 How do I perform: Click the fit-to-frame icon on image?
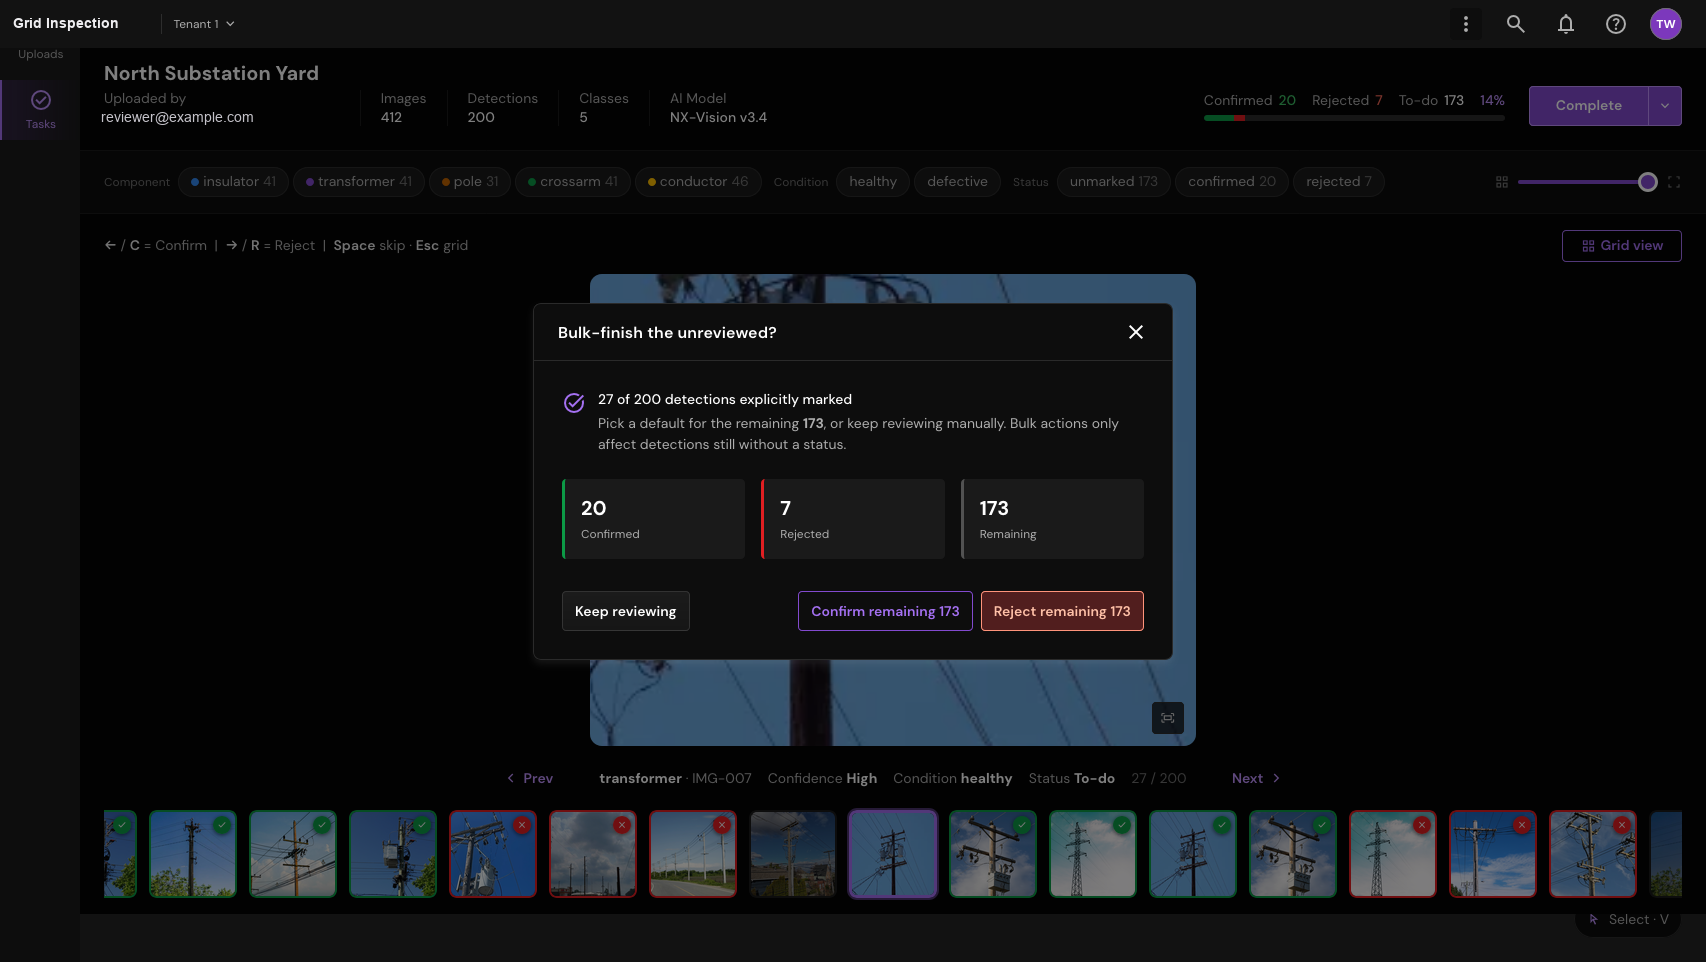pos(1168,718)
